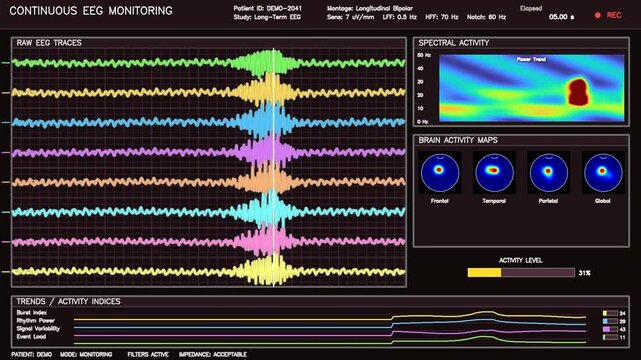Screen dimensions: 641x360
Task: Click the Signal Variability trend label
Action: 38,329
